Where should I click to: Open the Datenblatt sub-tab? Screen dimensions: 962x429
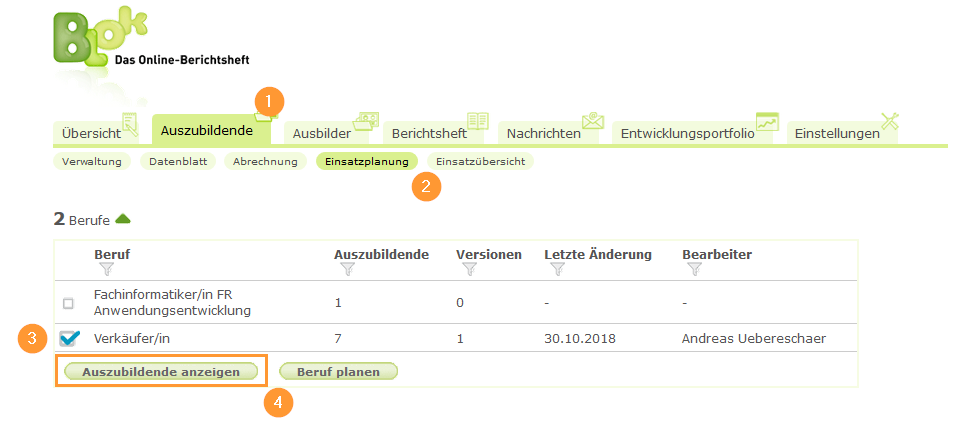click(x=177, y=161)
